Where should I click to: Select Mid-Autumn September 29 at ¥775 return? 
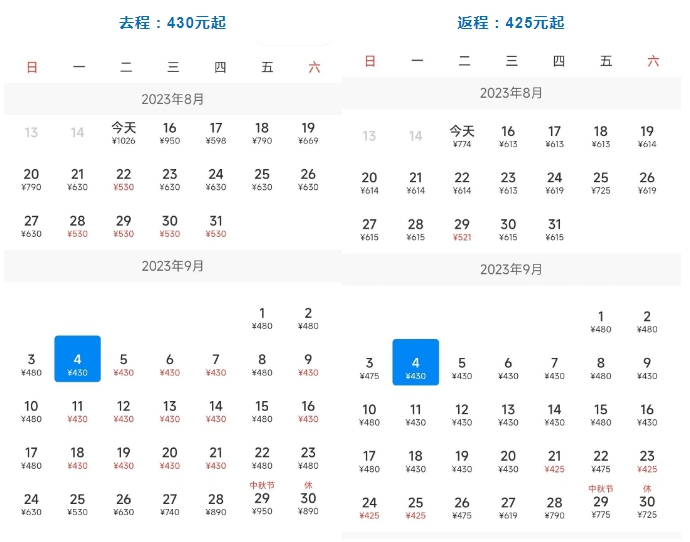[x=601, y=507]
